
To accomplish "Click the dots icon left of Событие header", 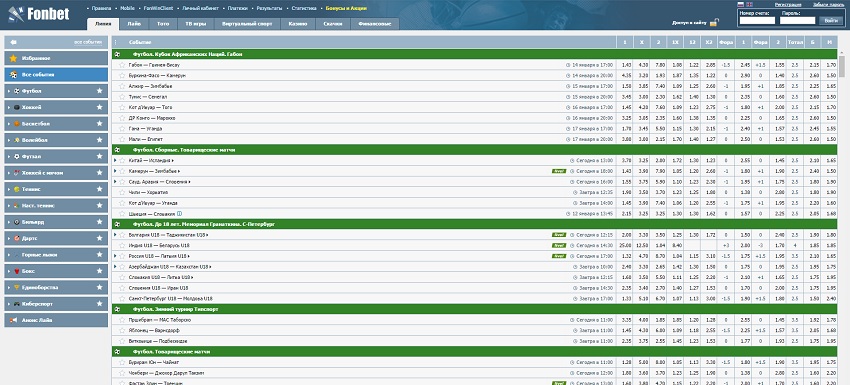I will click(115, 42).
